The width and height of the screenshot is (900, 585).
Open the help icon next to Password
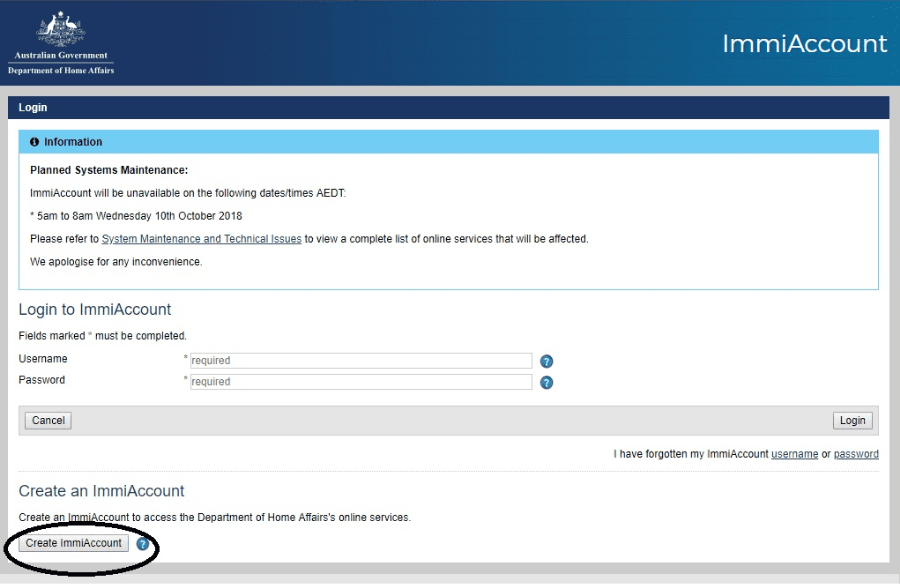(x=547, y=382)
